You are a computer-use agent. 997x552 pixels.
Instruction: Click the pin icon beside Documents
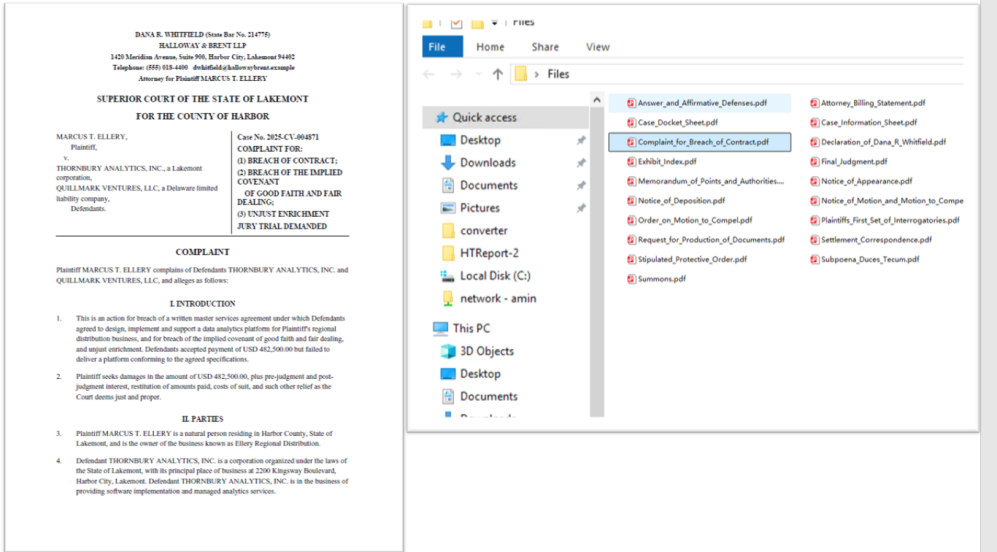pos(581,186)
